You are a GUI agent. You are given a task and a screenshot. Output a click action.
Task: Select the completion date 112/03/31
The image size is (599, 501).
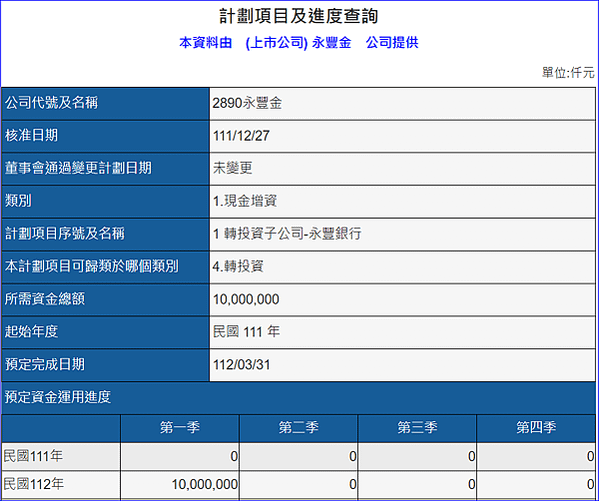coord(241,365)
